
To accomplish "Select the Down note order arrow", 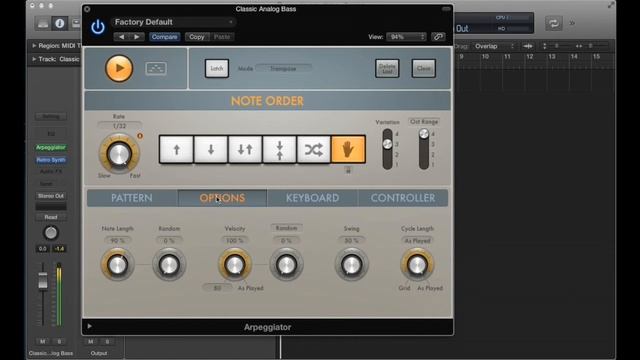I will [x=211, y=149].
